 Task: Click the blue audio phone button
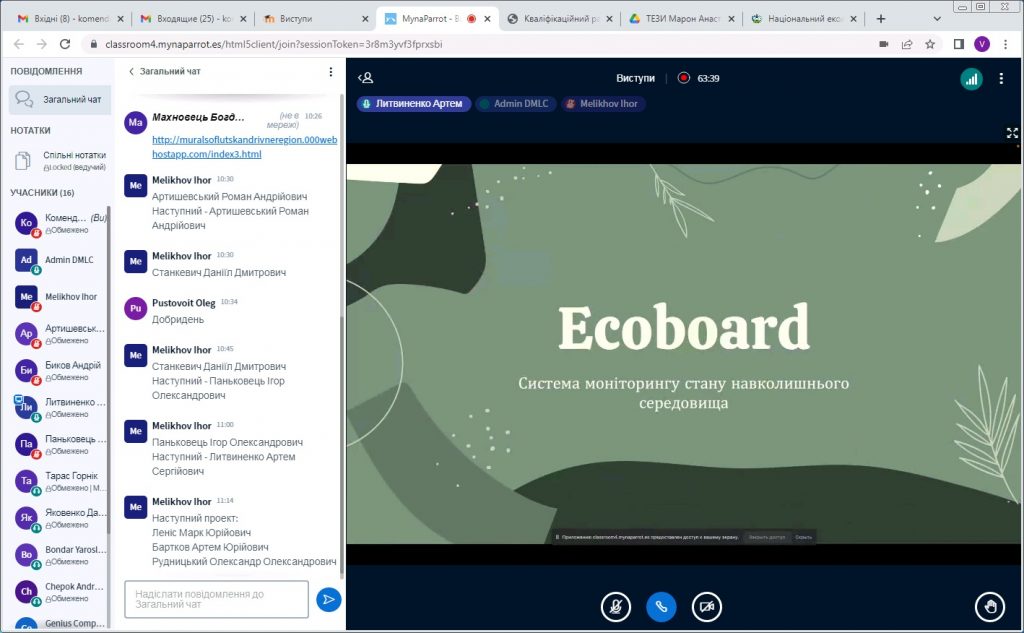coord(661,606)
